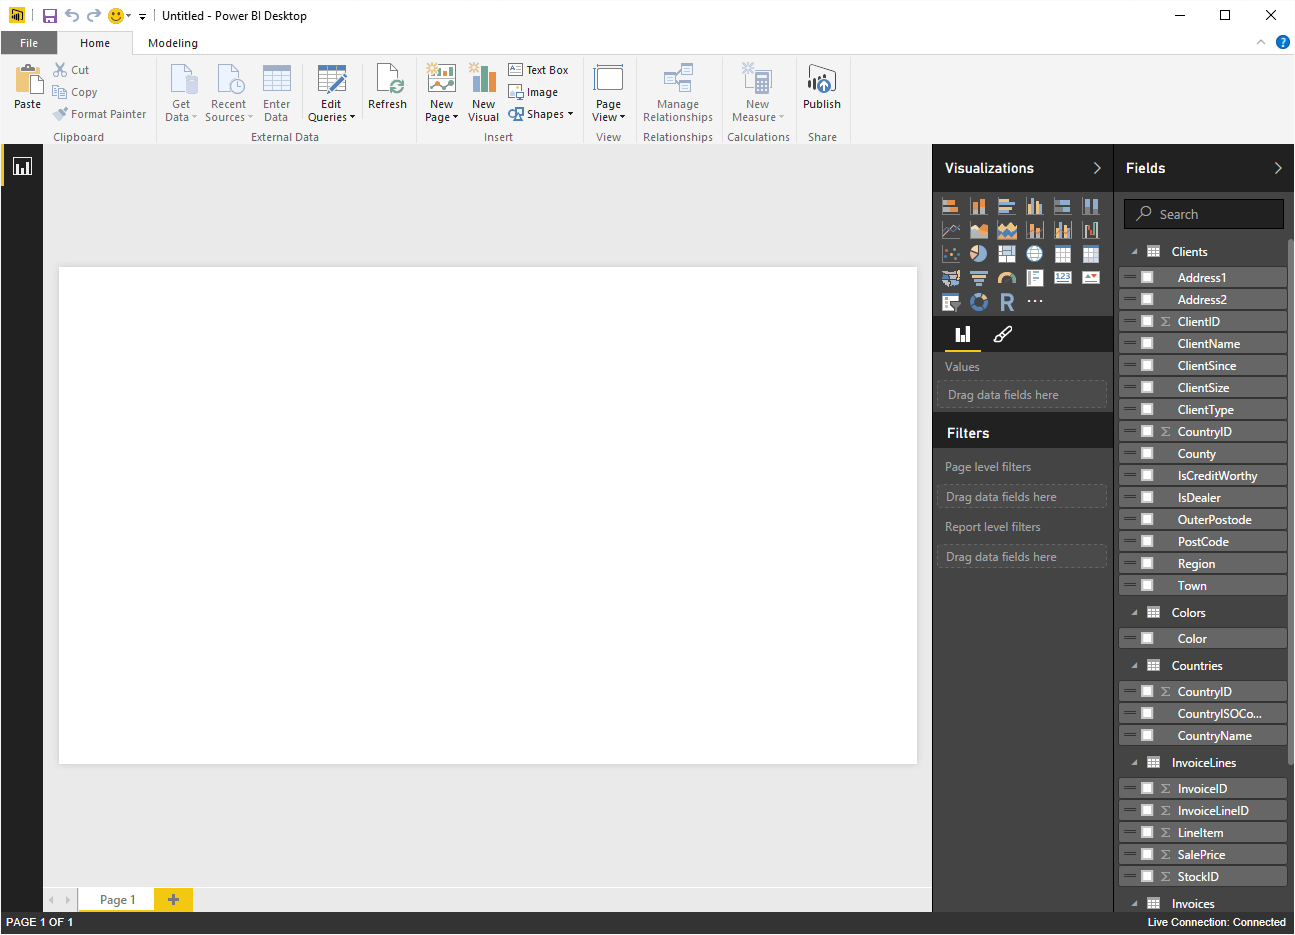Select the area chart visual

click(x=979, y=230)
